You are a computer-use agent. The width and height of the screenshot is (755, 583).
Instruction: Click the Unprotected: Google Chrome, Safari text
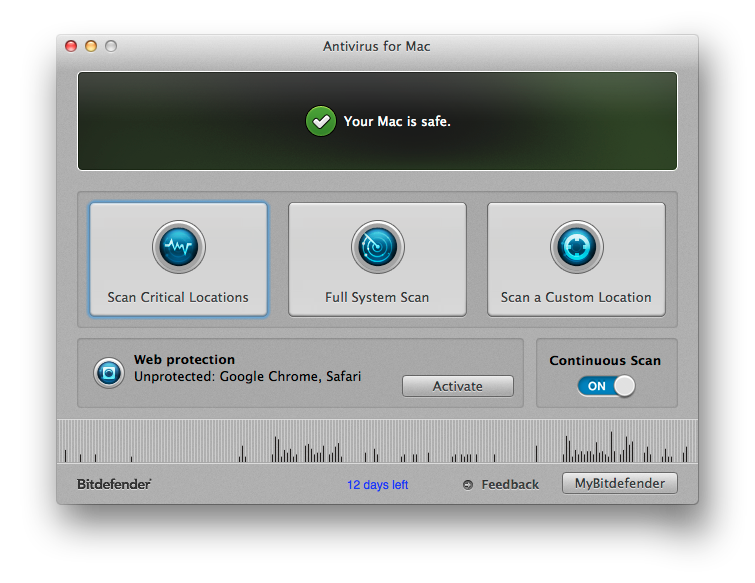pos(247,376)
